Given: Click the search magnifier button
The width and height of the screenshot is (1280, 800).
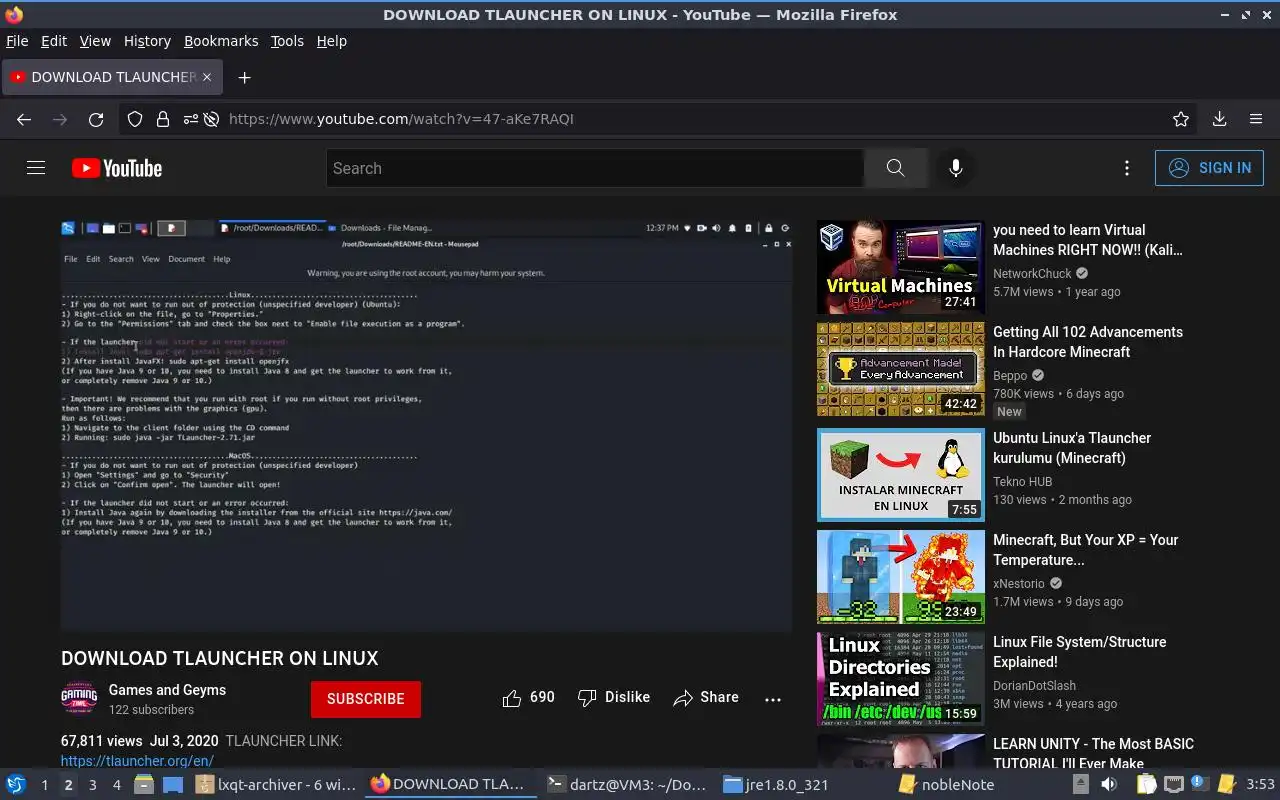Looking at the screenshot, I should [x=895, y=168].
